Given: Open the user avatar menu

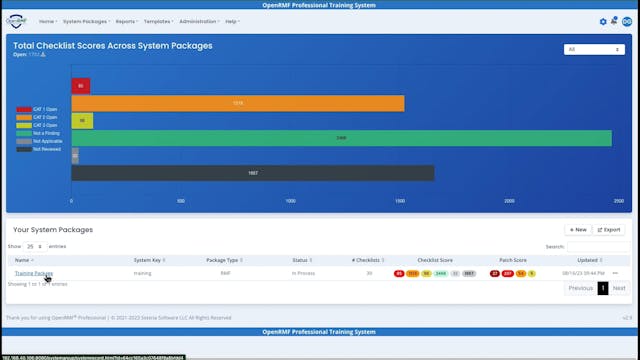Looking at the screenshot, I should tap(627, 21).
